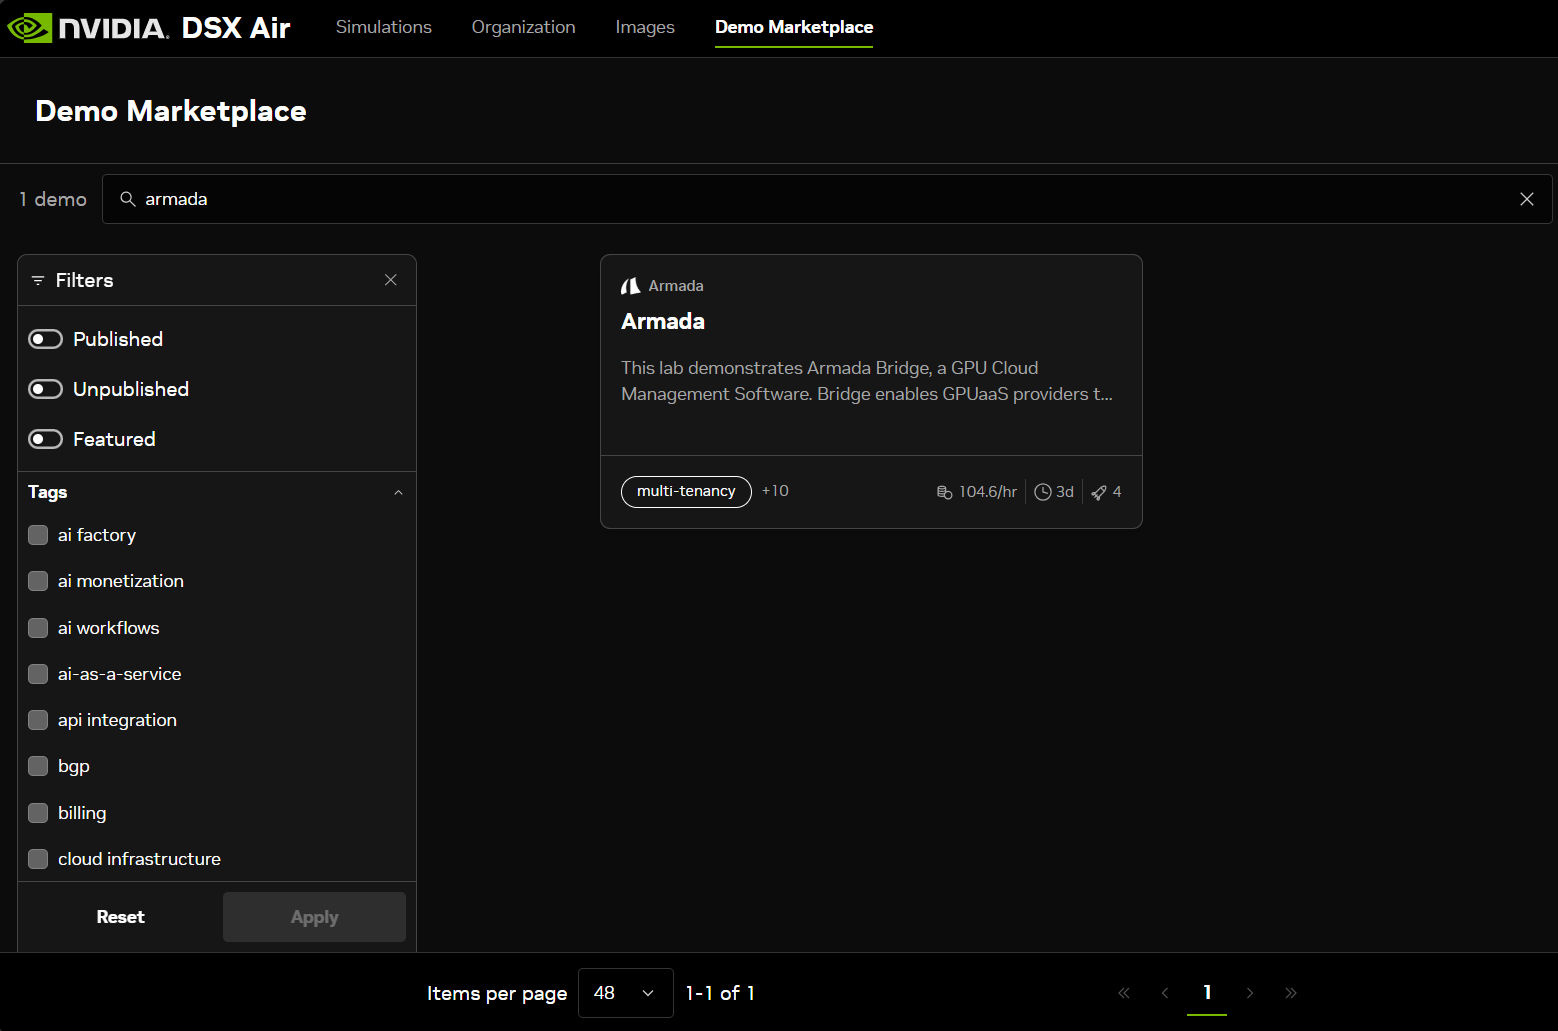Open the Simulations tab
Viewport: 1558px width, 1031px height.
pyautogui.click(x=384, y=27)
